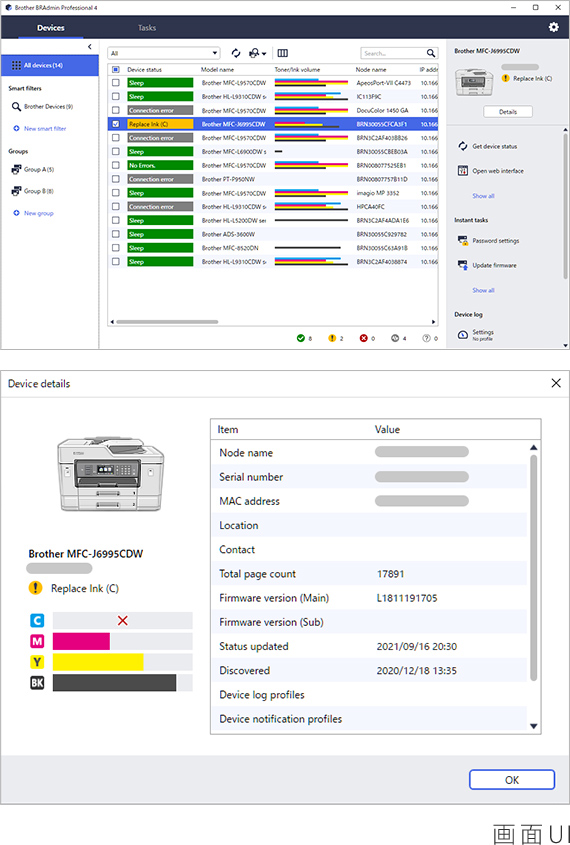Image resolution: width=570 pixels, height=845 pixels.
Task: Click the cyan C ink icon
Action: tap(37, 621)
